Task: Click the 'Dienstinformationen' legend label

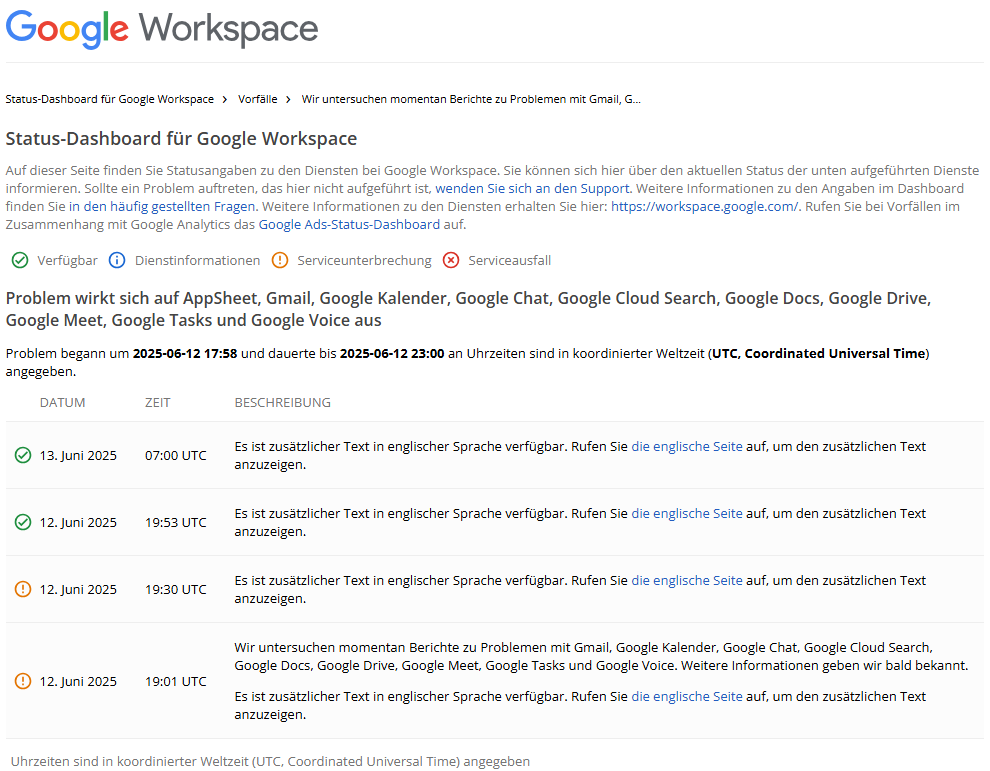Action: 198,260
